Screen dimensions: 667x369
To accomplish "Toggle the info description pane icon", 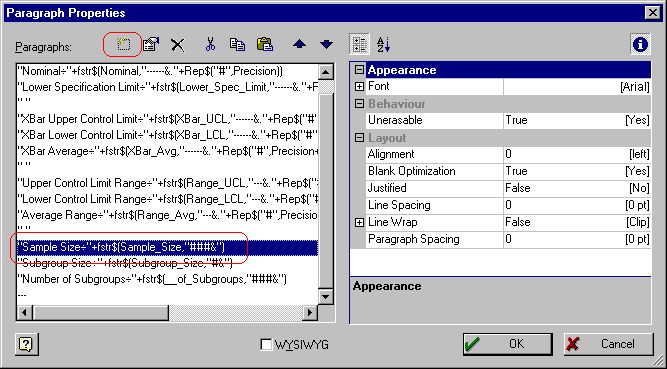I will coord(640,44).
